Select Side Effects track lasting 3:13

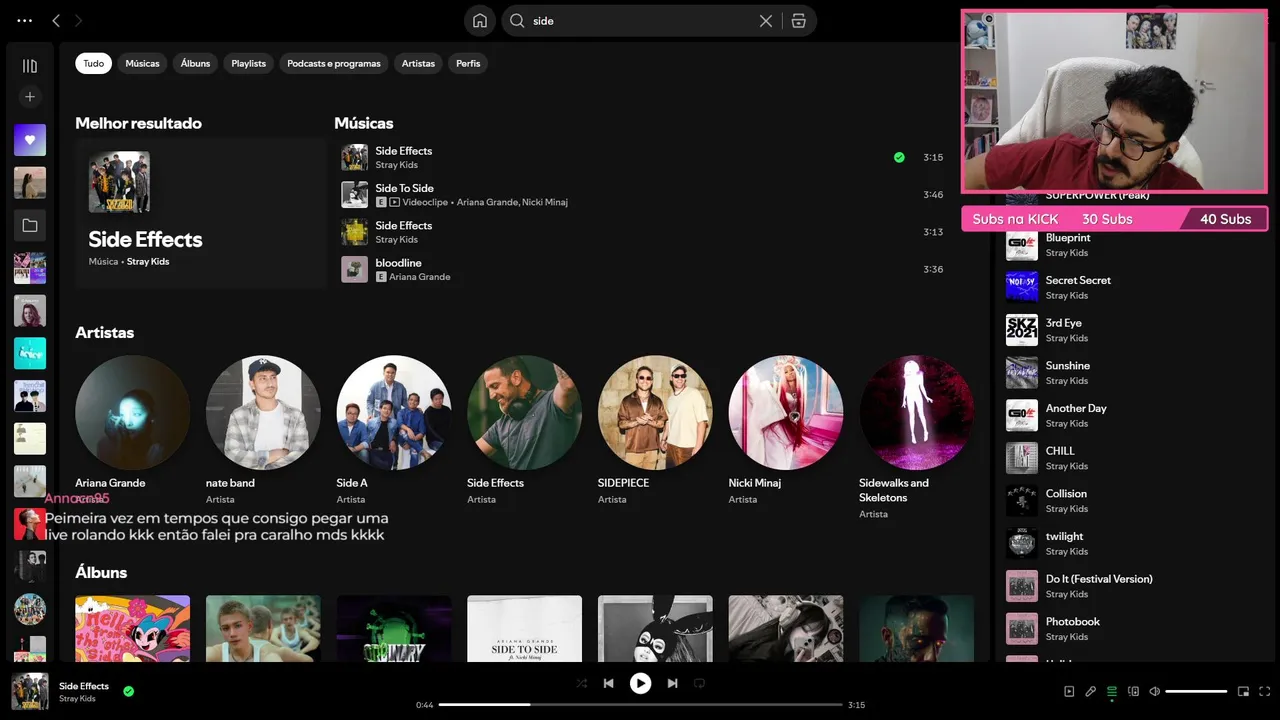pos(642,232)
